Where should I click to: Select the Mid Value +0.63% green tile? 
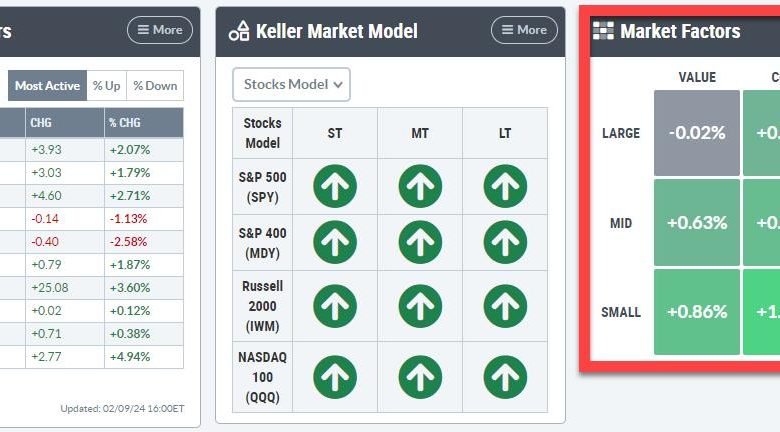click(697, 222)
